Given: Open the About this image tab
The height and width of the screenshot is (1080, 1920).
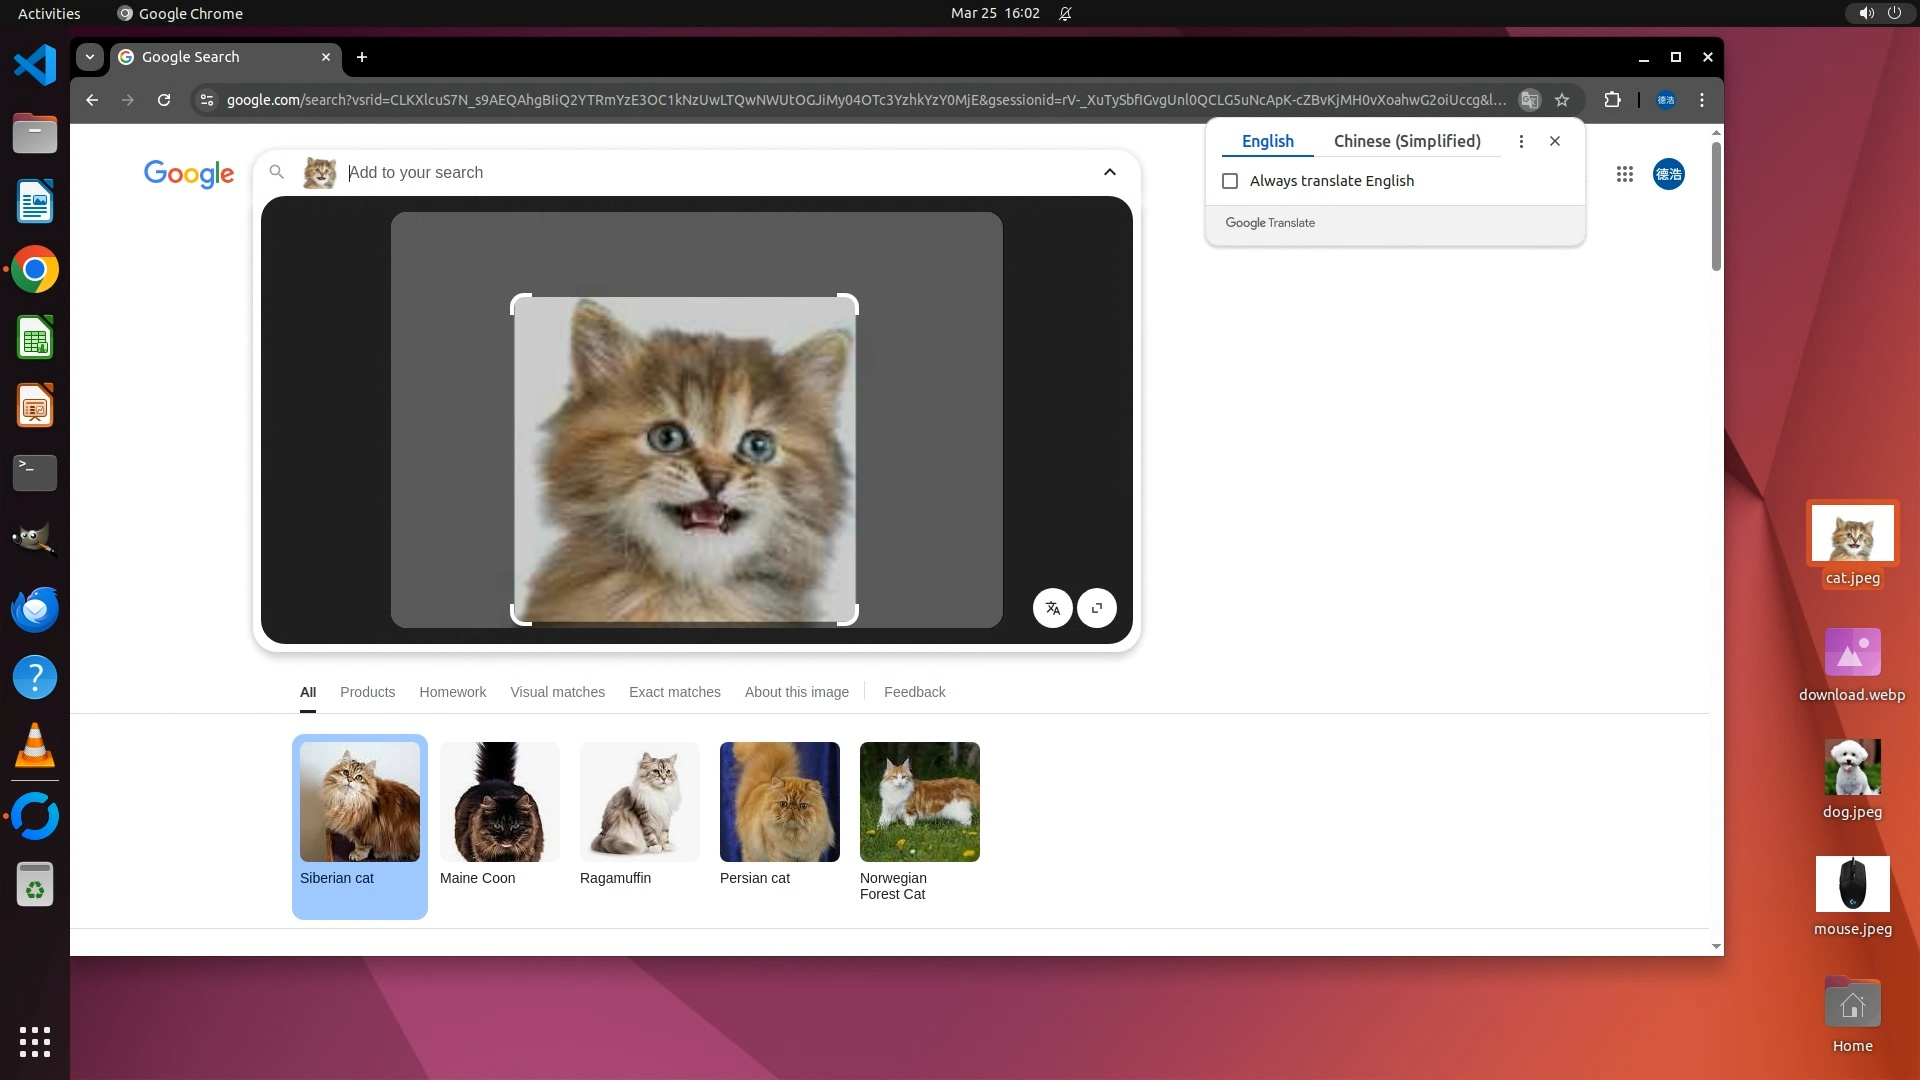Looking at the screenshot, I should (796, 692).
